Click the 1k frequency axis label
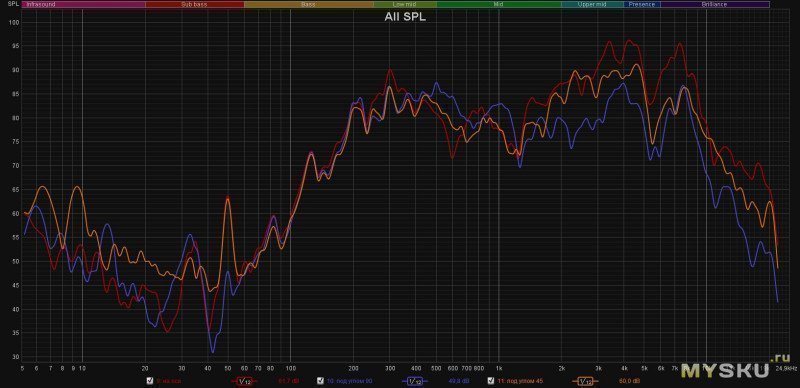 pyautogui.click(x=499, y=368)
